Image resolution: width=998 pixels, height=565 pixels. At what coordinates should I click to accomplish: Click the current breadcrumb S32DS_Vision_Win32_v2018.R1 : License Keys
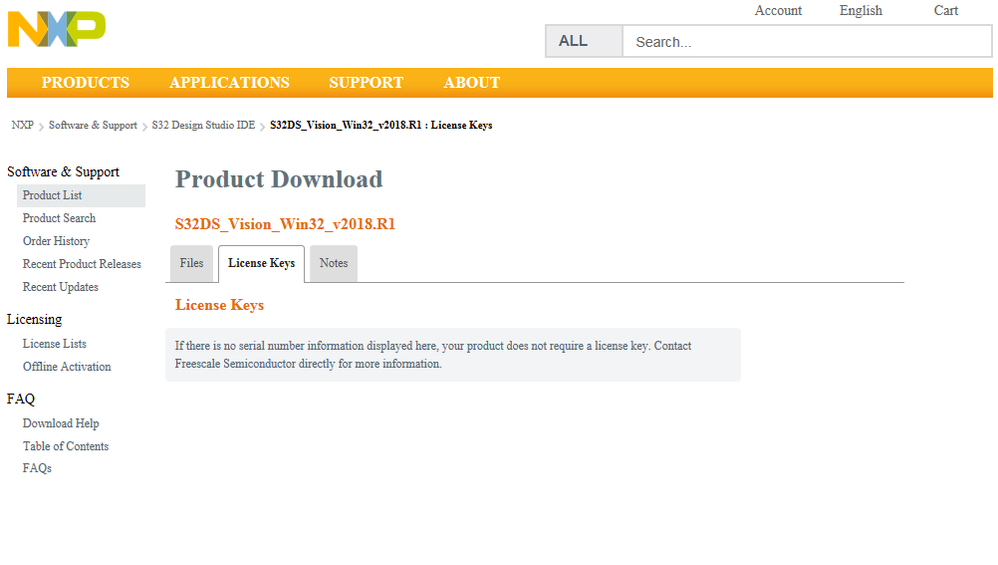[x=381, y=125]
